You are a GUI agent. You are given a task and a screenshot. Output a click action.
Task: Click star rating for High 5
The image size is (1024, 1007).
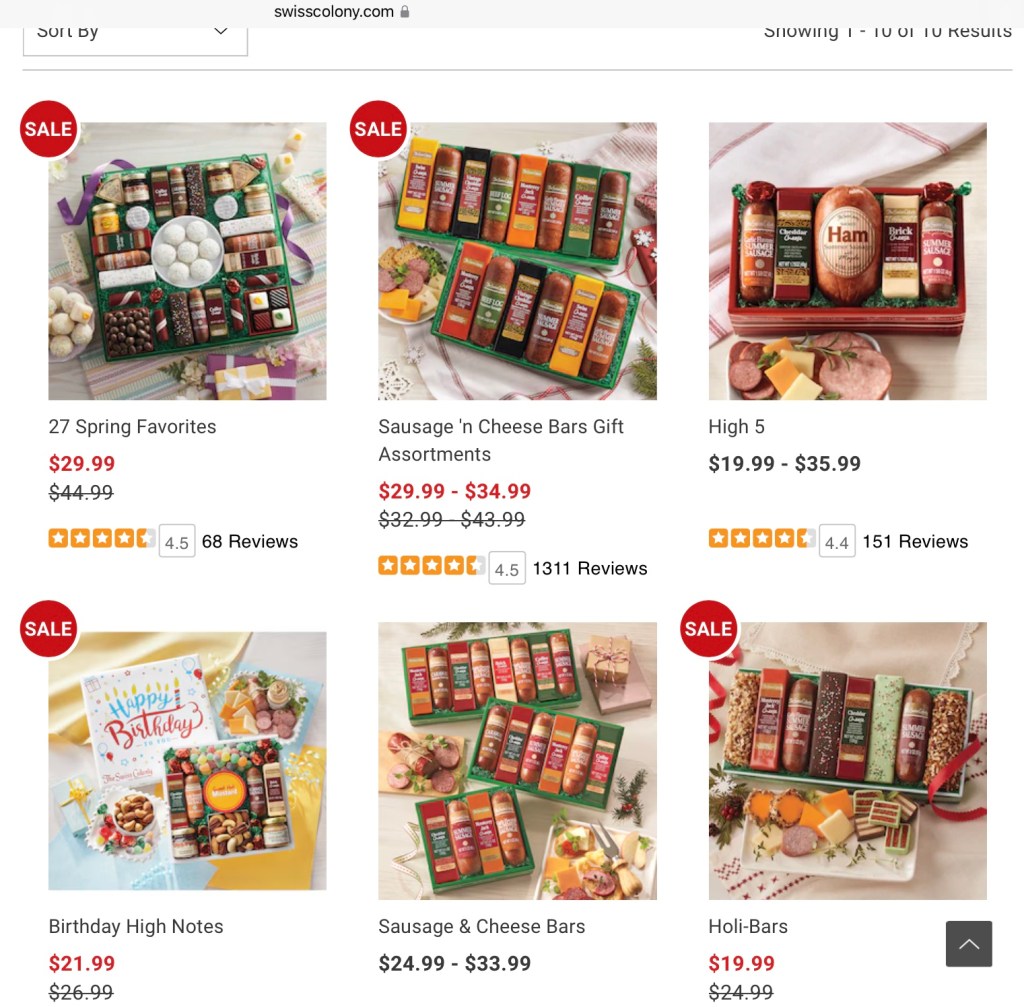point(762,538)
